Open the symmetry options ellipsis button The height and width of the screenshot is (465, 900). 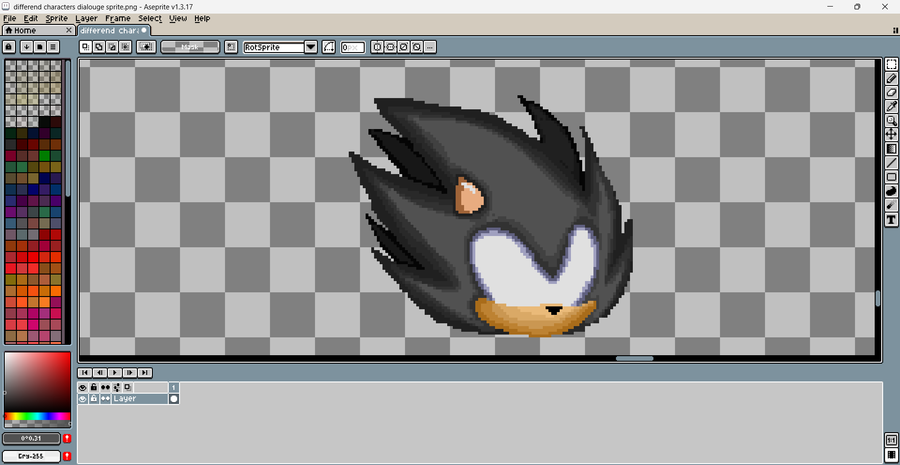(x=430, y=47)
